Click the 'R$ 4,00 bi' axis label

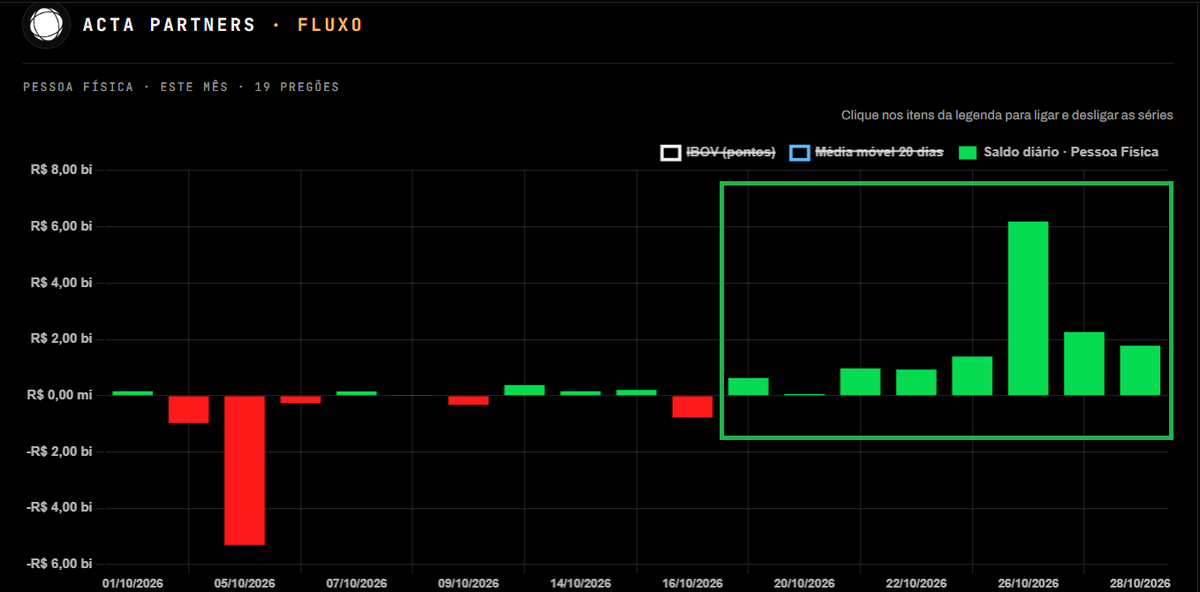(x=60, y=283)
